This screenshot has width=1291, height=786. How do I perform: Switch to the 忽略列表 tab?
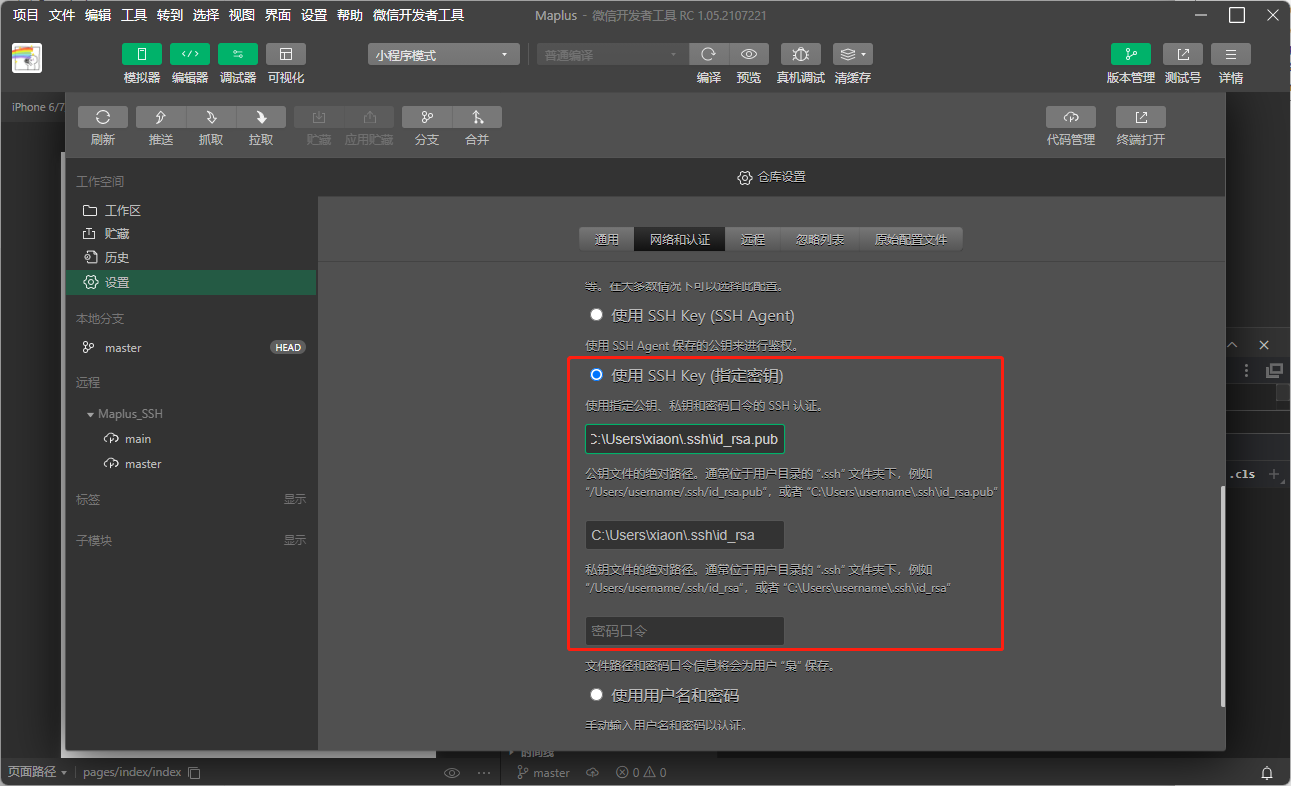tap(820, 239)
